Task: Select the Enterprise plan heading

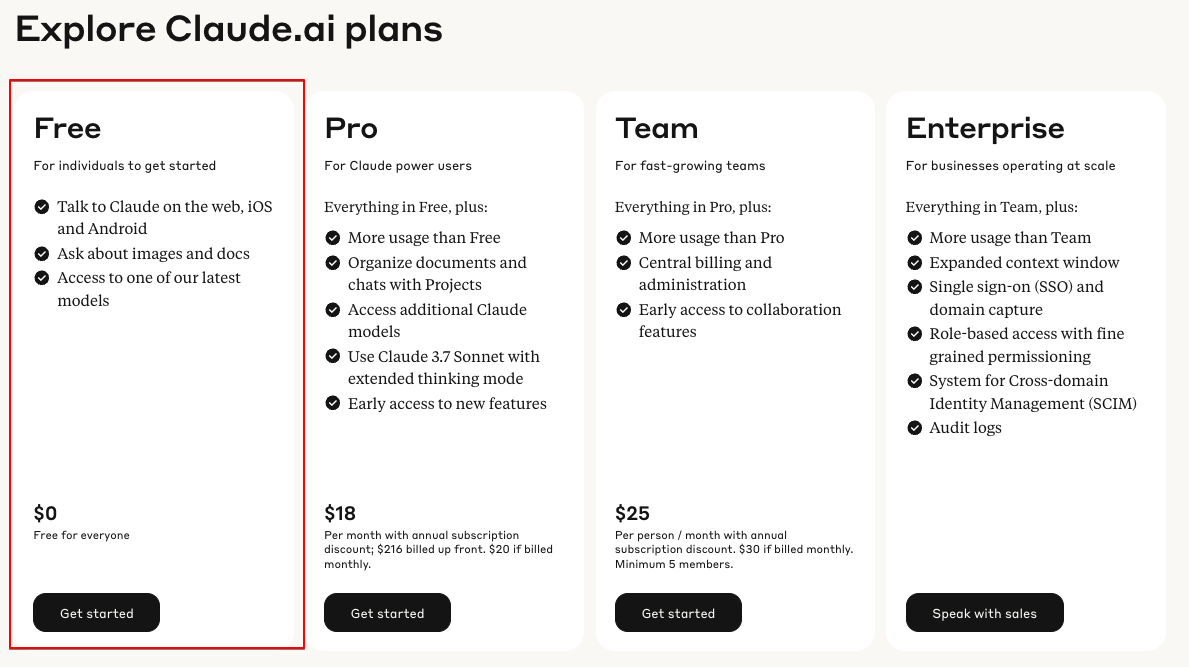Action: [x=985, y=129]
